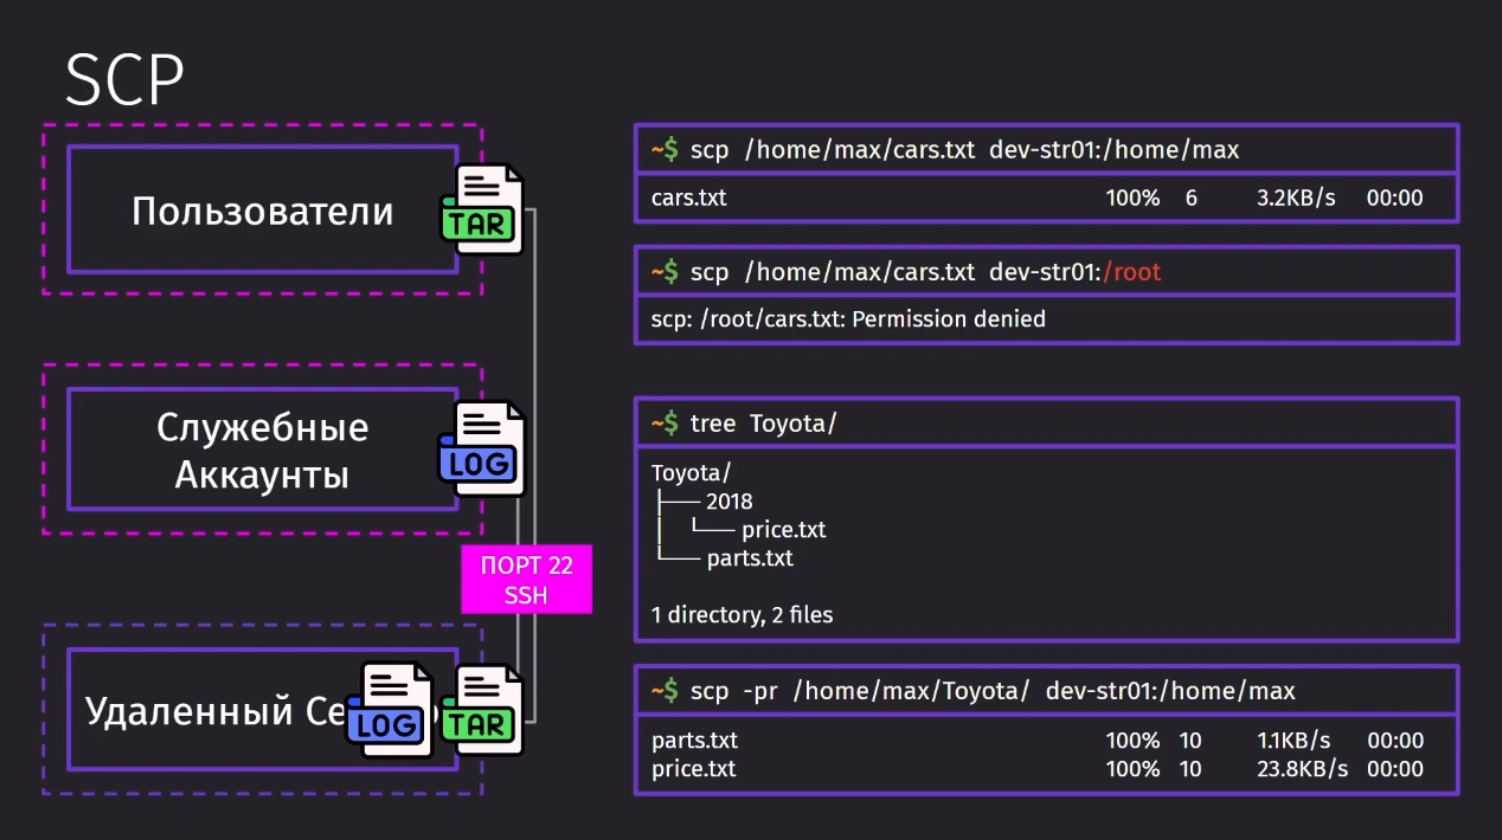The image size is (1502, 840).
Task: Click the pink ПОРТ 22 SSH label
Action: (526, 580)
